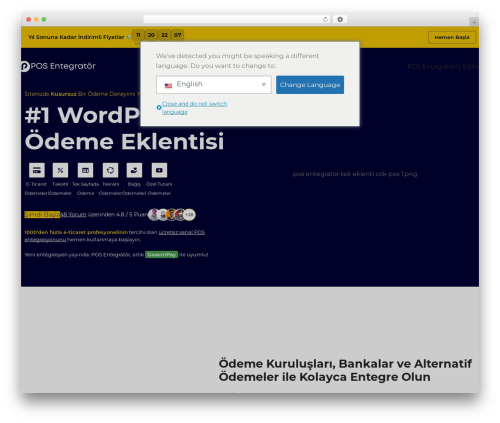Open the 48 Yorum reviews link
This screenshot has height=423, width=500.
(x=73, y=214)
